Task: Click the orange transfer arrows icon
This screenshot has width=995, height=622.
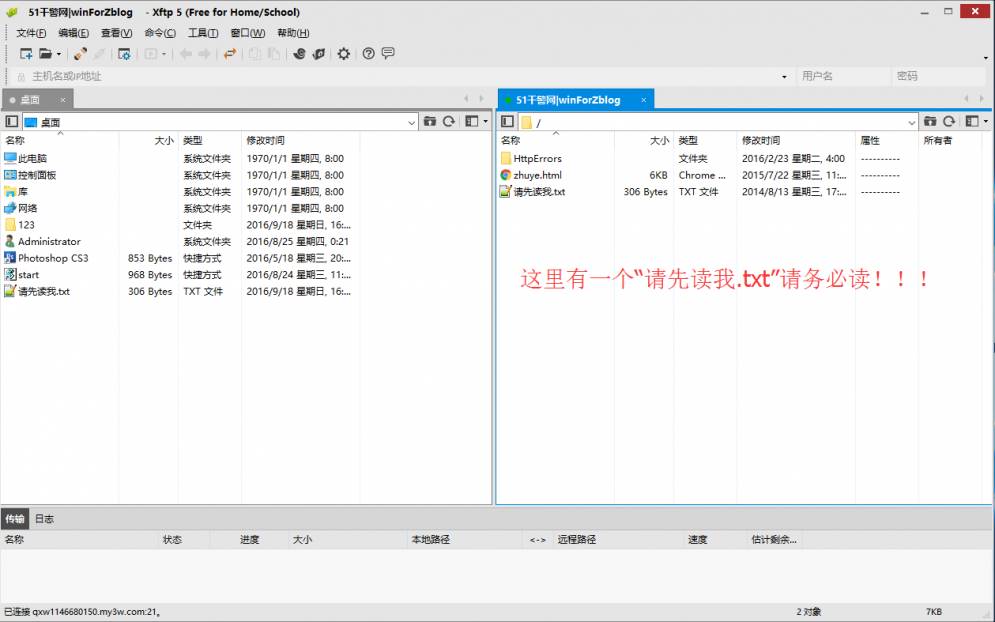Action: point(230,54)
